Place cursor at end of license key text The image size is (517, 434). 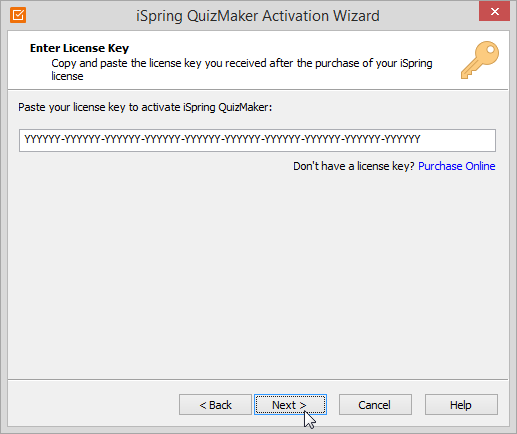click(421, 139)
